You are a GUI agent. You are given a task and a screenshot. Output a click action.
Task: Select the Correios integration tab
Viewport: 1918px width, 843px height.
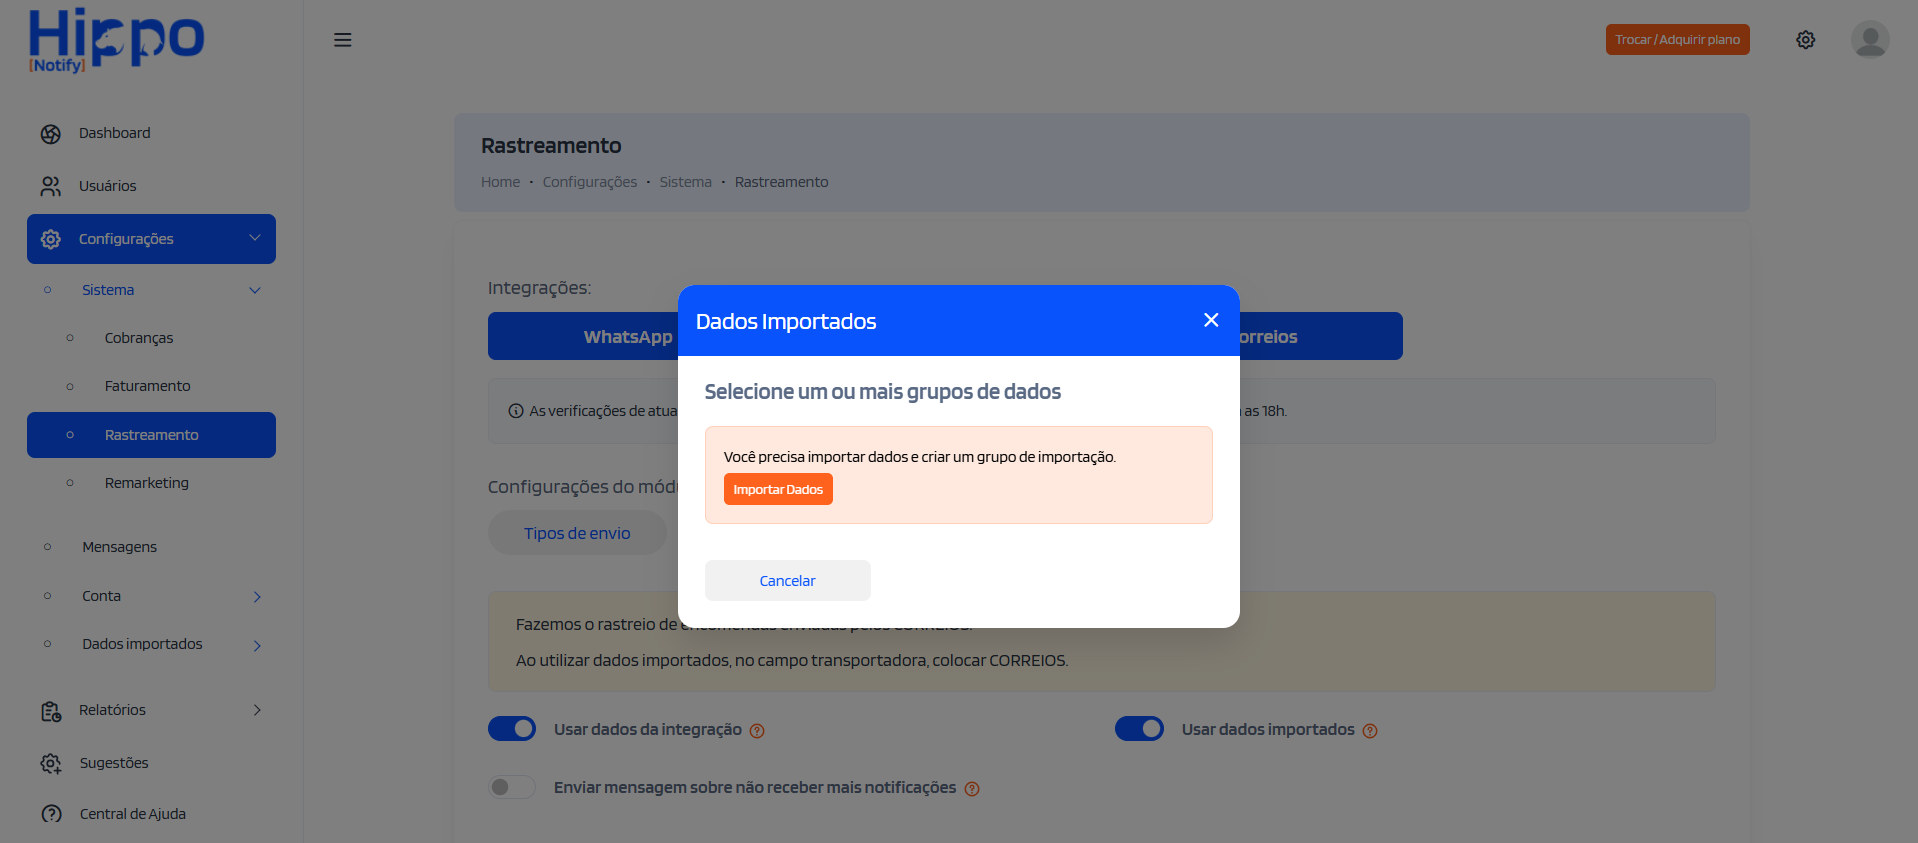pyautogui.click(x=1321, y=336)
